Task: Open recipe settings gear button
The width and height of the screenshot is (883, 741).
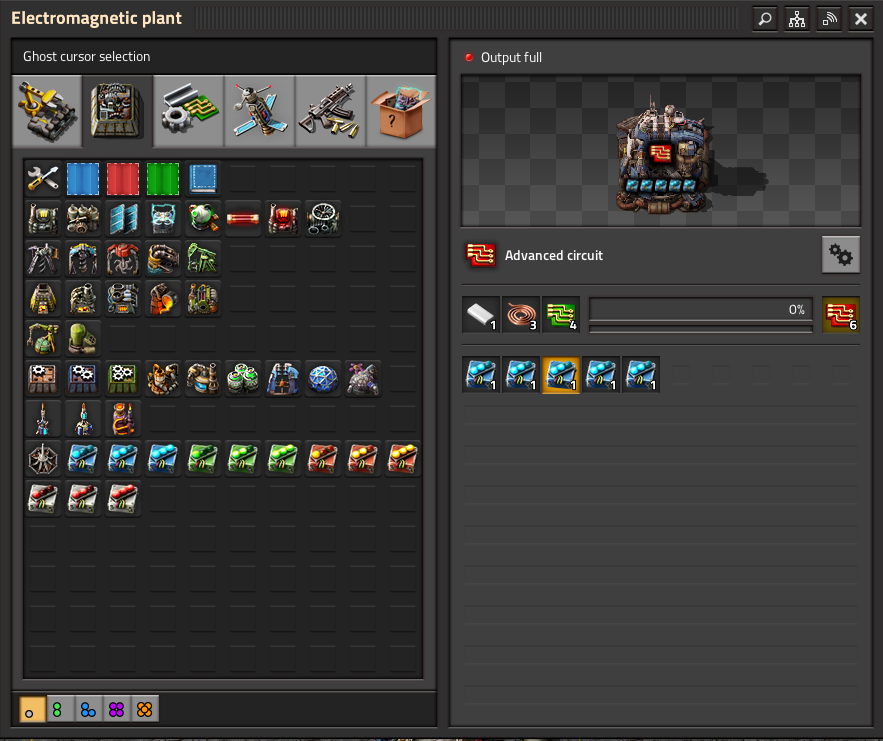Action: (841, 255)
